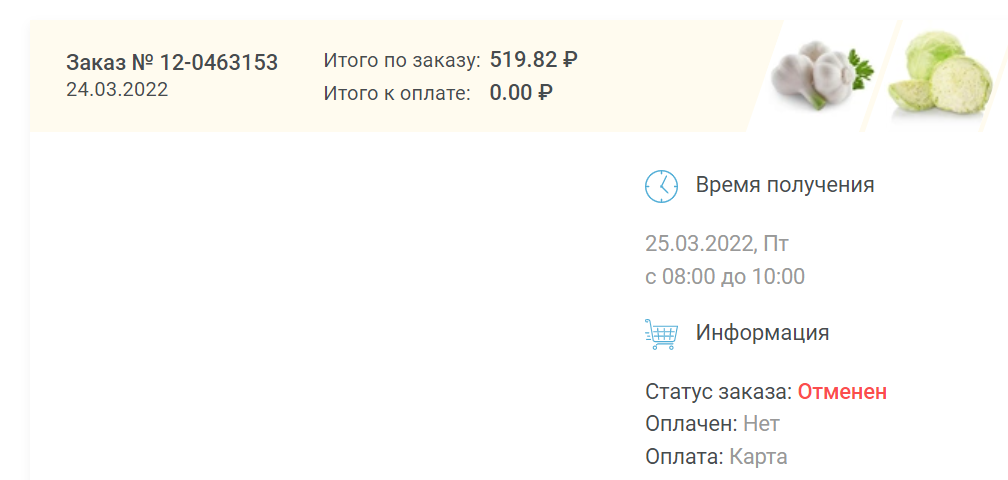1008x480 pixels.
Task: Click the order total 519.82 ₽
Action: (x=534, y=60)
